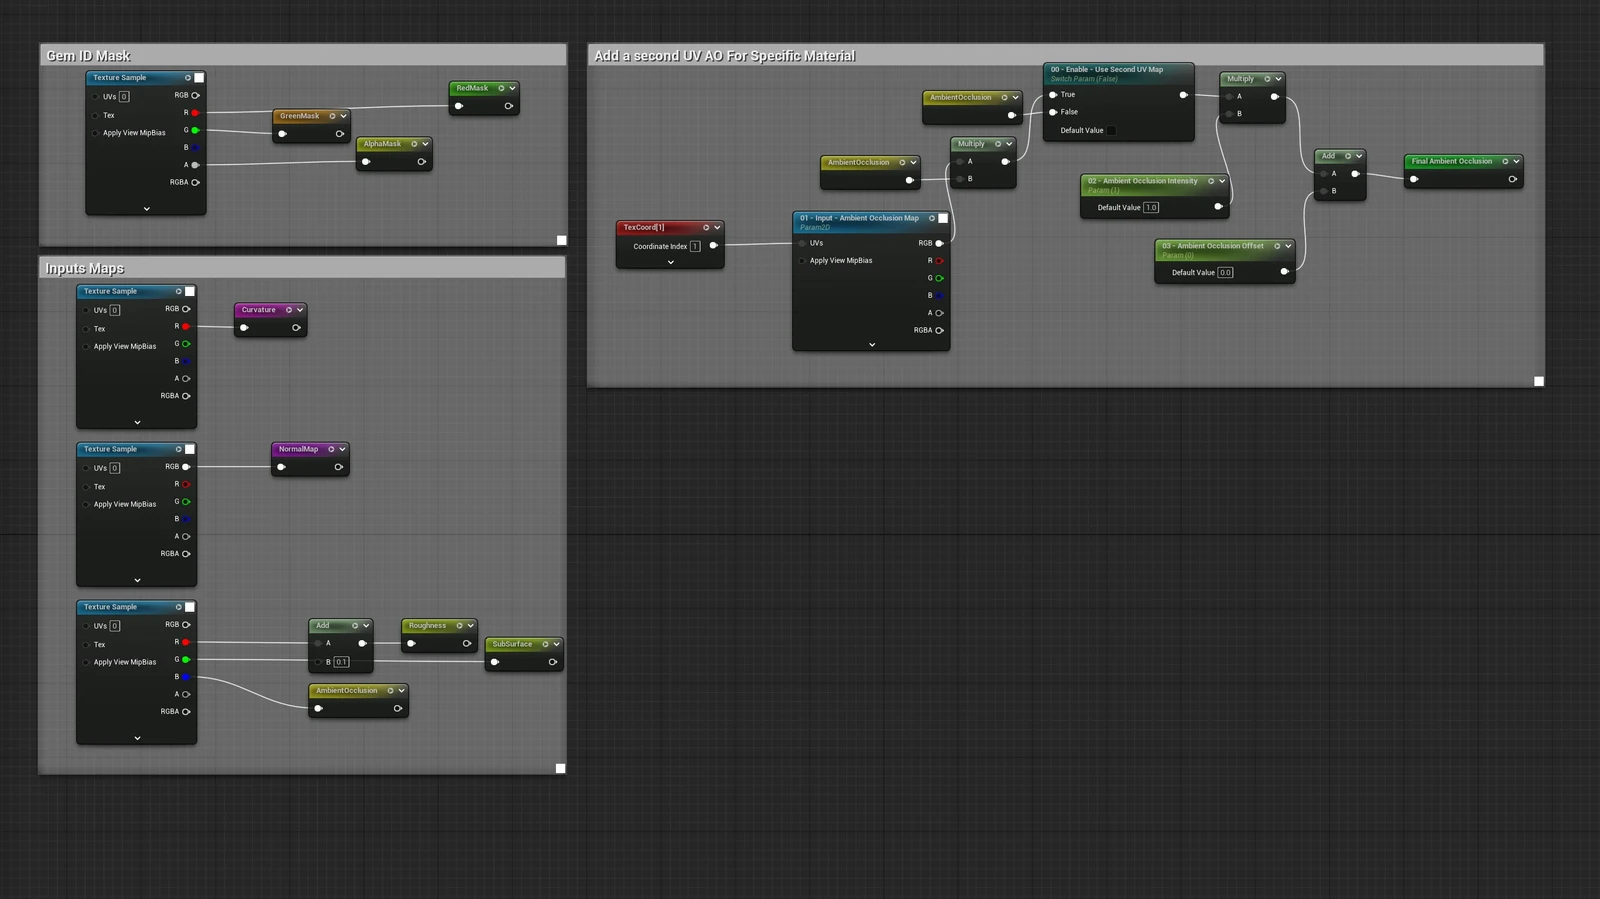Click the Default Value 0.0 field on Ambient Occlusion Offset
The width and height of the screenshot is (1600, 899).
pos(1225,272)
